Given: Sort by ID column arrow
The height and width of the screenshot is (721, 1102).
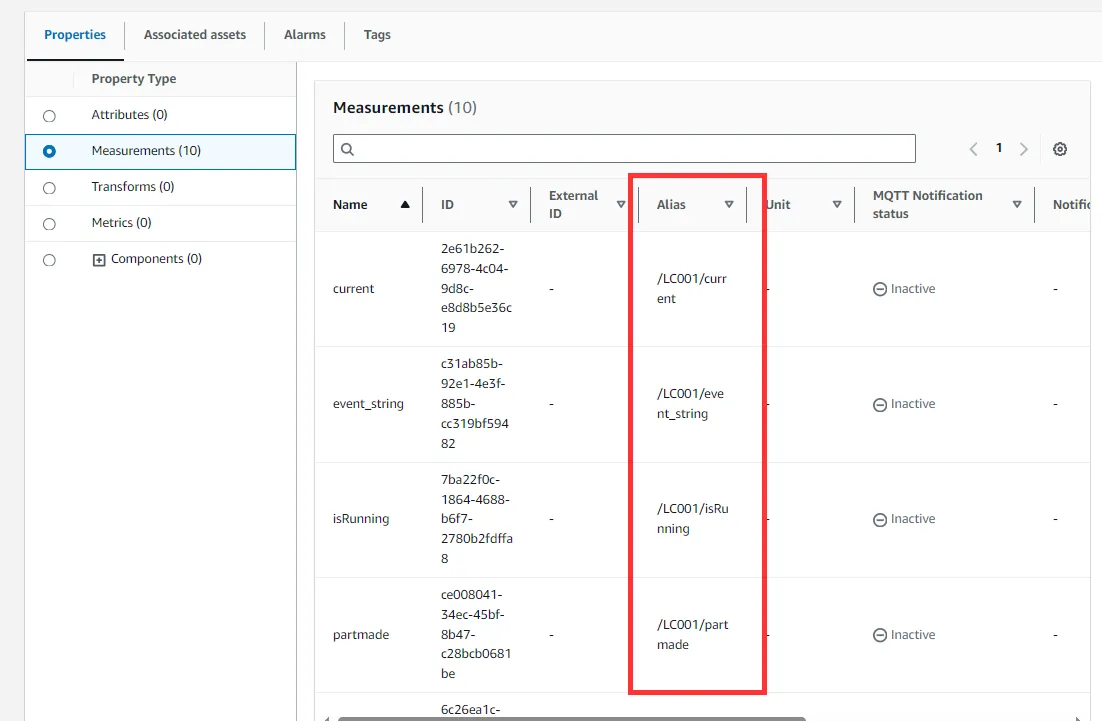Looking at the screenshot, I should (513, 204).
